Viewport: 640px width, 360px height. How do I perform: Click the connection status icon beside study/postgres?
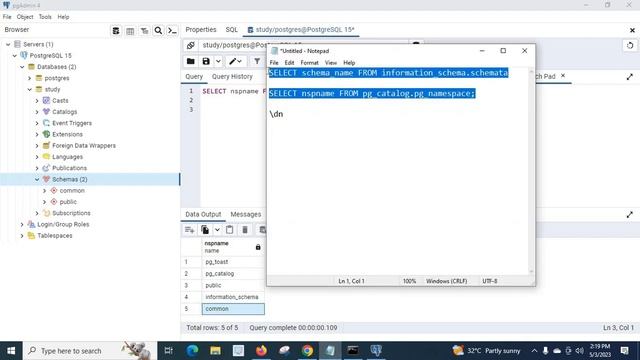[191, 45]
